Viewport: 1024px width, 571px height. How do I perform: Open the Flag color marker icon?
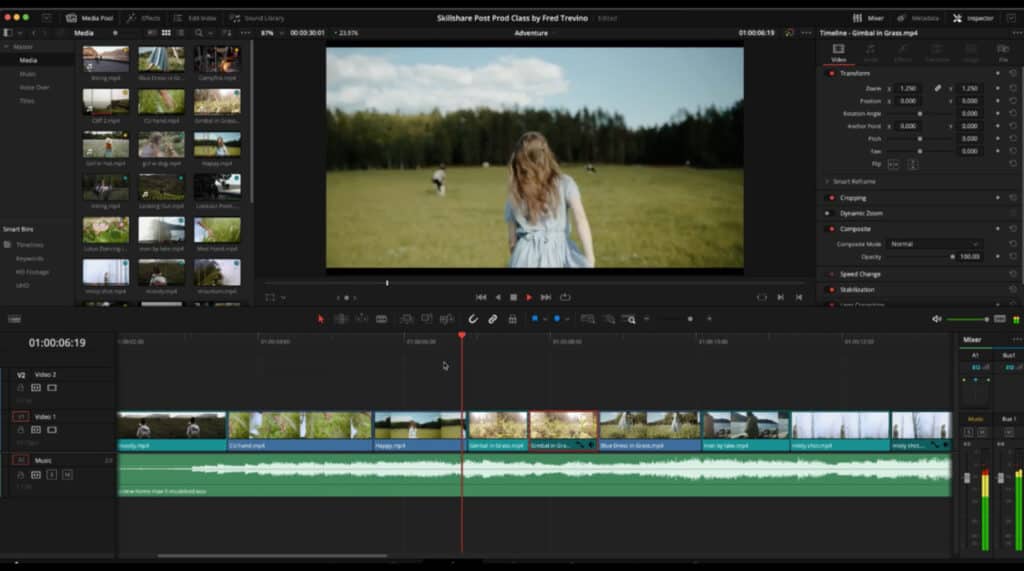point(534,319)
